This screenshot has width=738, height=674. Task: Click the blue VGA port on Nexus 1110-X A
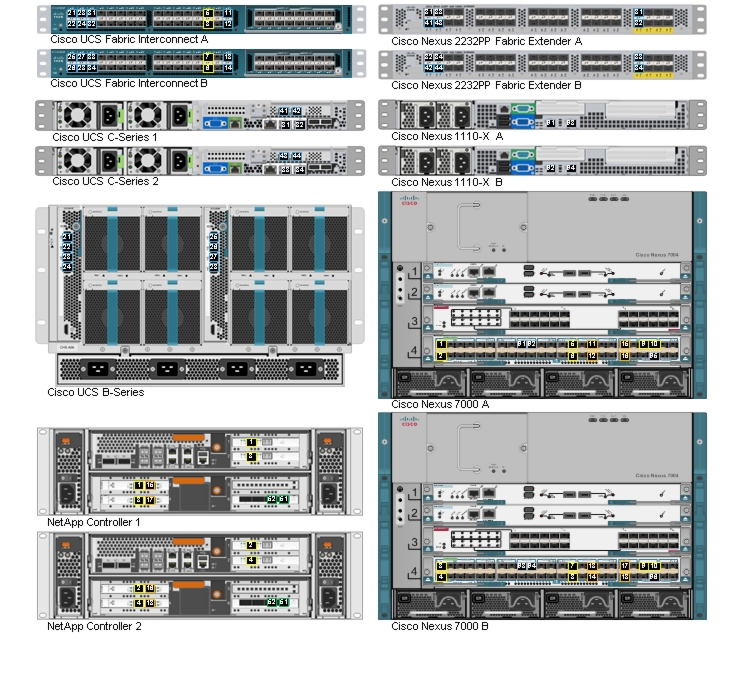click(522, 122)
